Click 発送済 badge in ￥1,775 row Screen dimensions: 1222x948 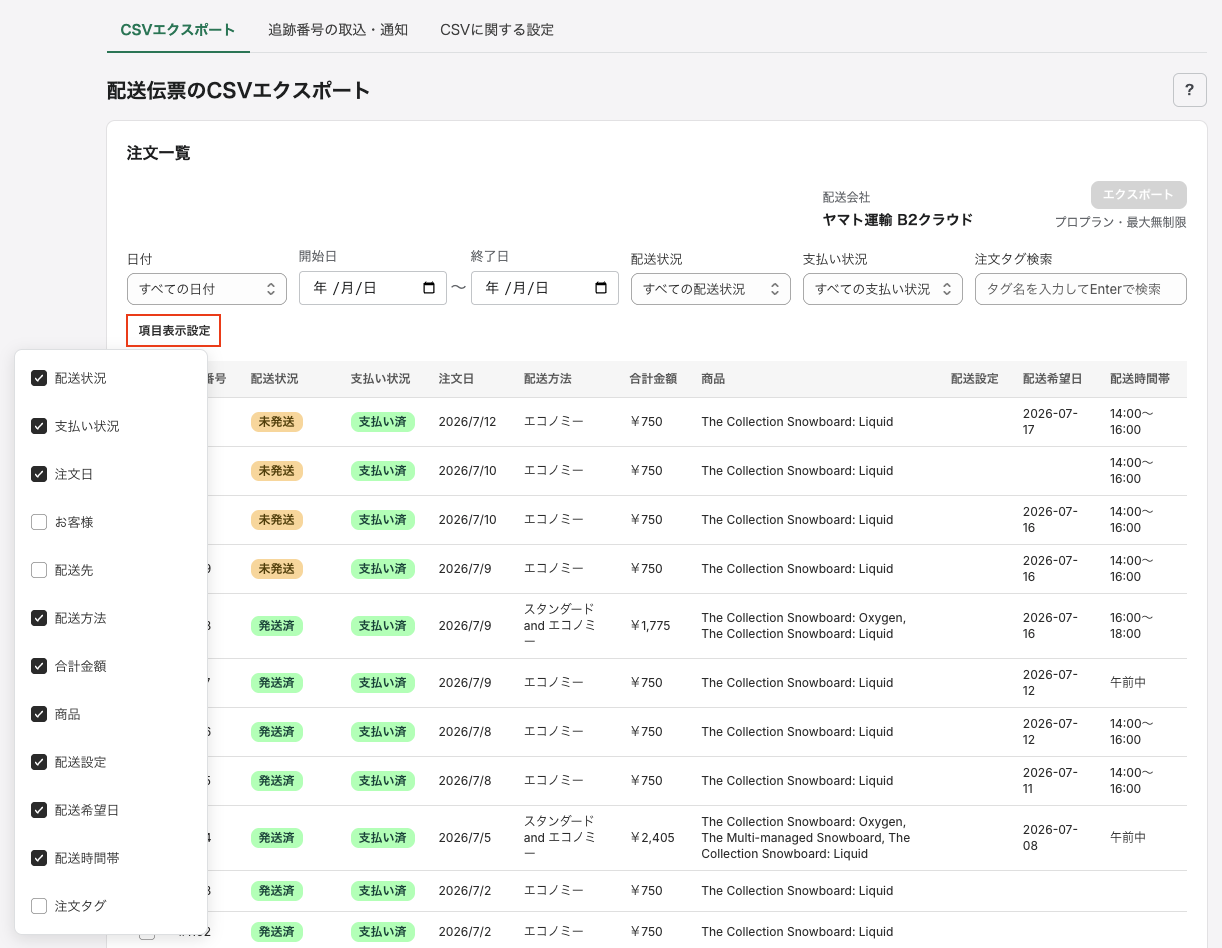(277, 626)
